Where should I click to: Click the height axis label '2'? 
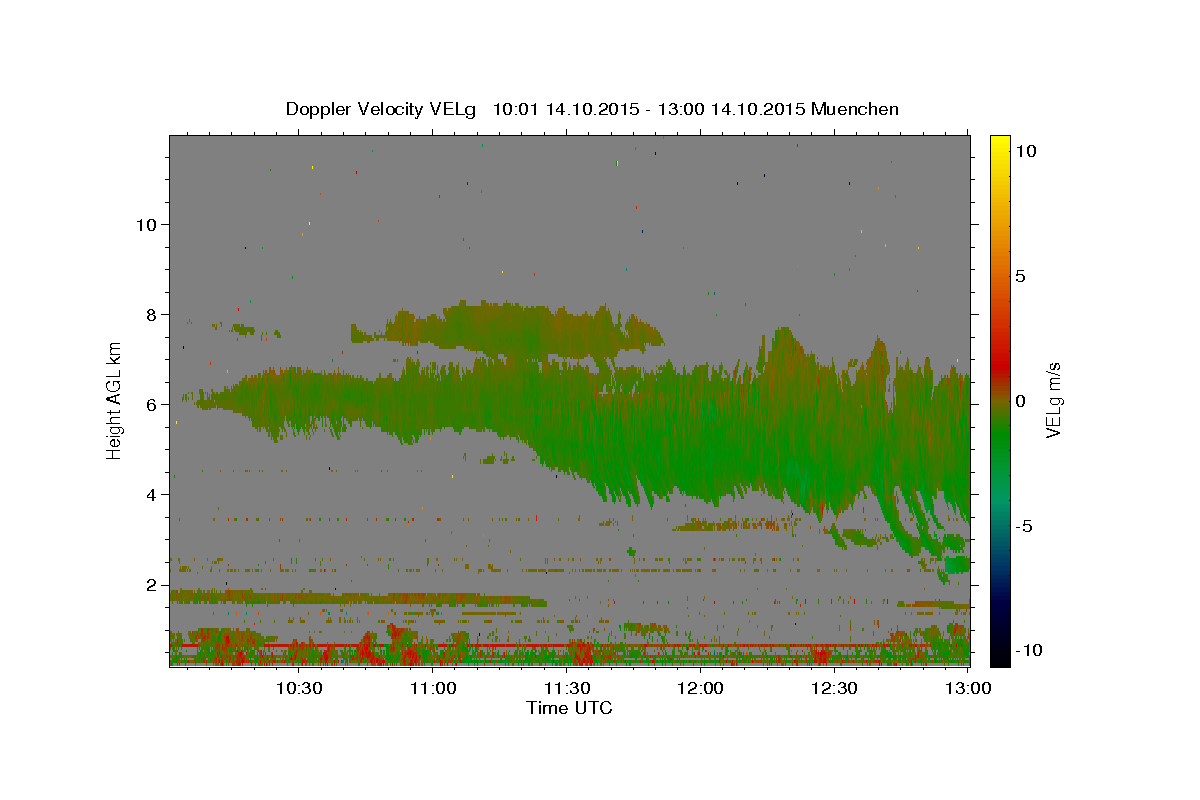click(150, 585)
